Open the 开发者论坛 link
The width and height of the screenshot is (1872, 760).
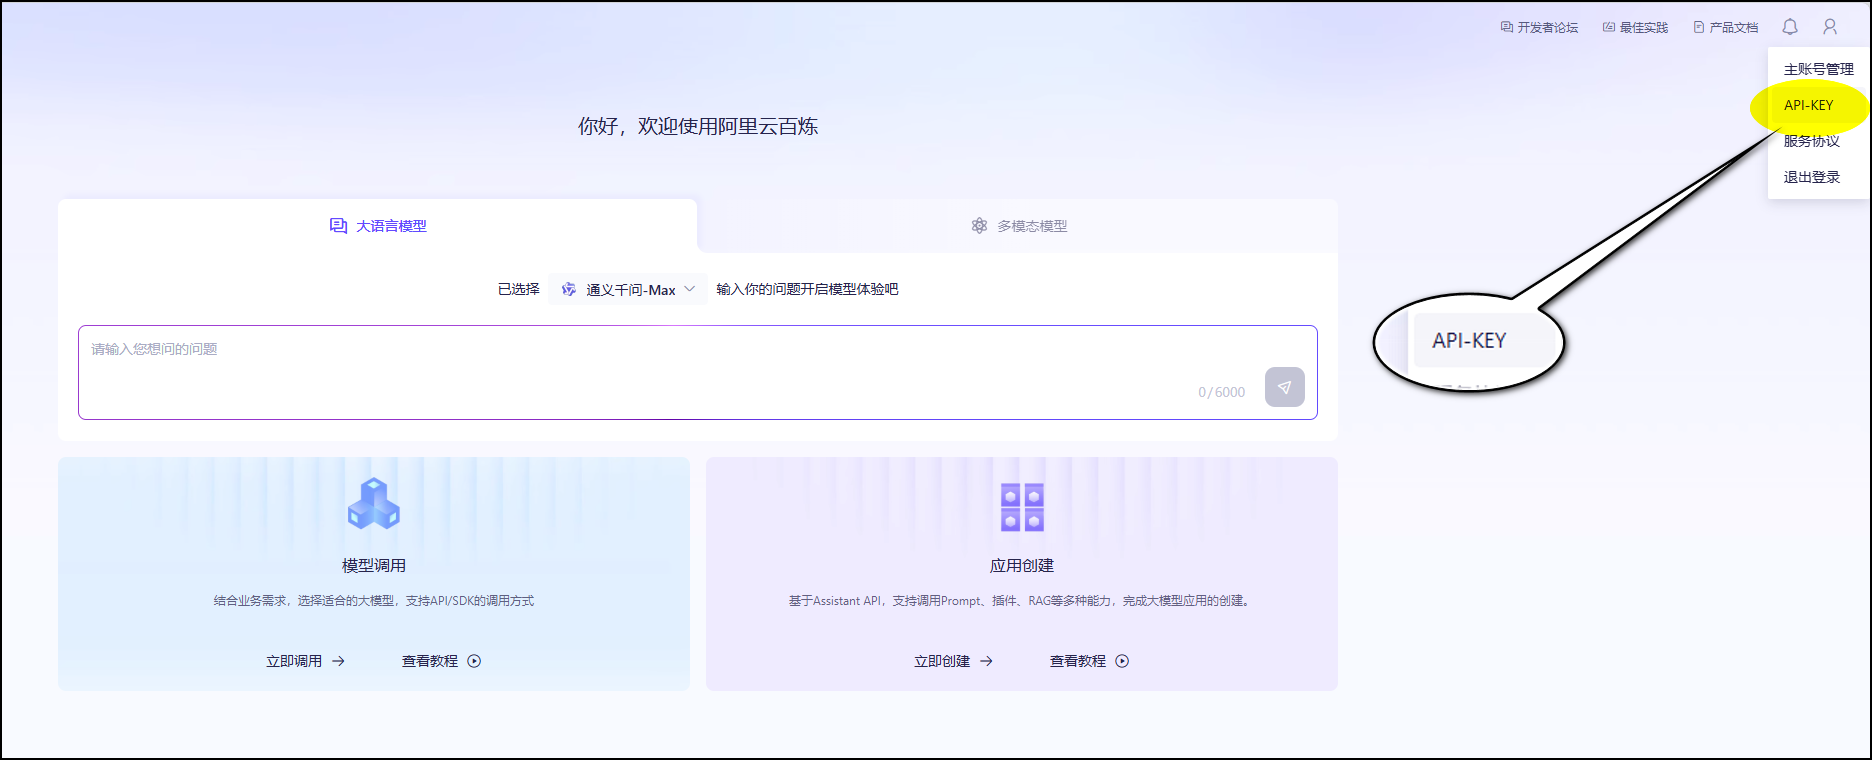tap(1539, 27)
